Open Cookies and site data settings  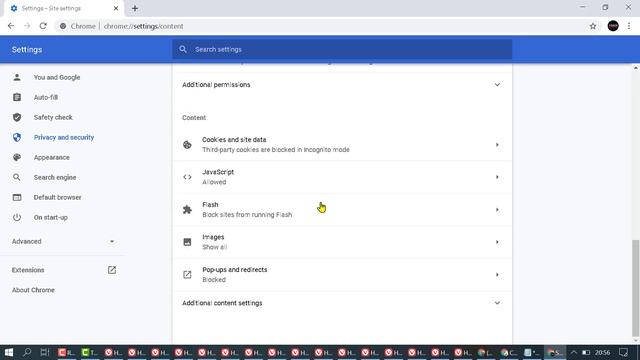tap(342, 144)
